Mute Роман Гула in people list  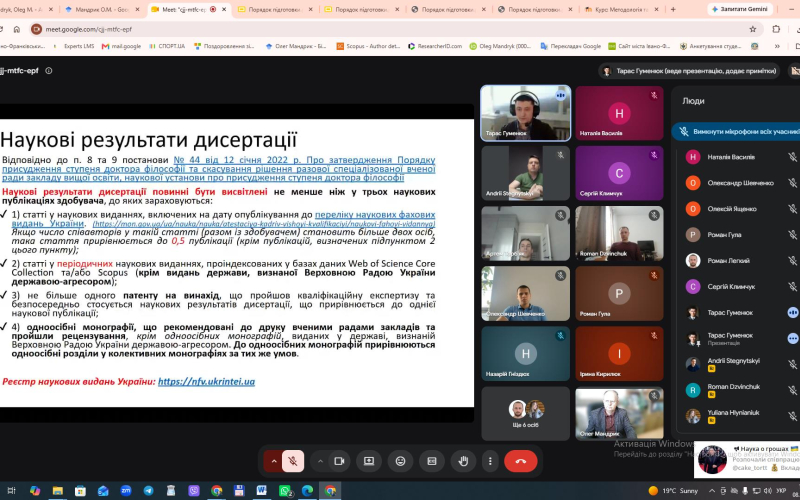[x=792, y=235]
